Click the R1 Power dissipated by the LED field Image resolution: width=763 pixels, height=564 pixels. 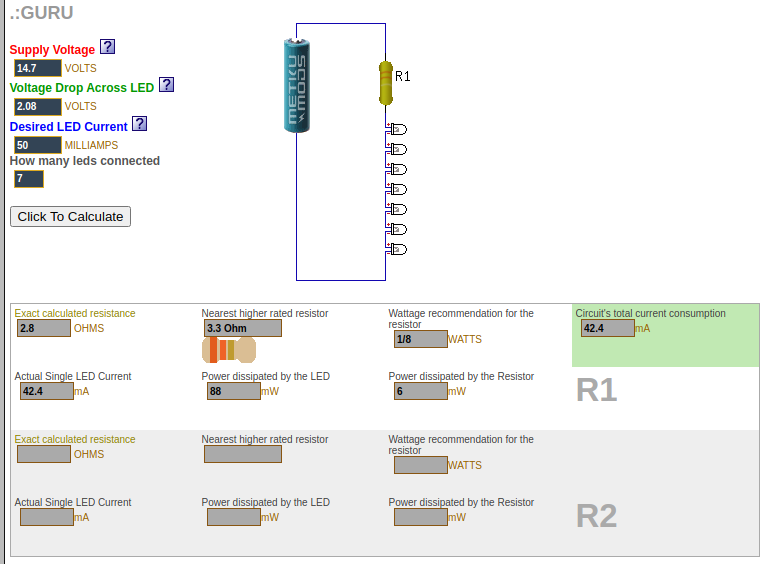[x=233, y=391]
